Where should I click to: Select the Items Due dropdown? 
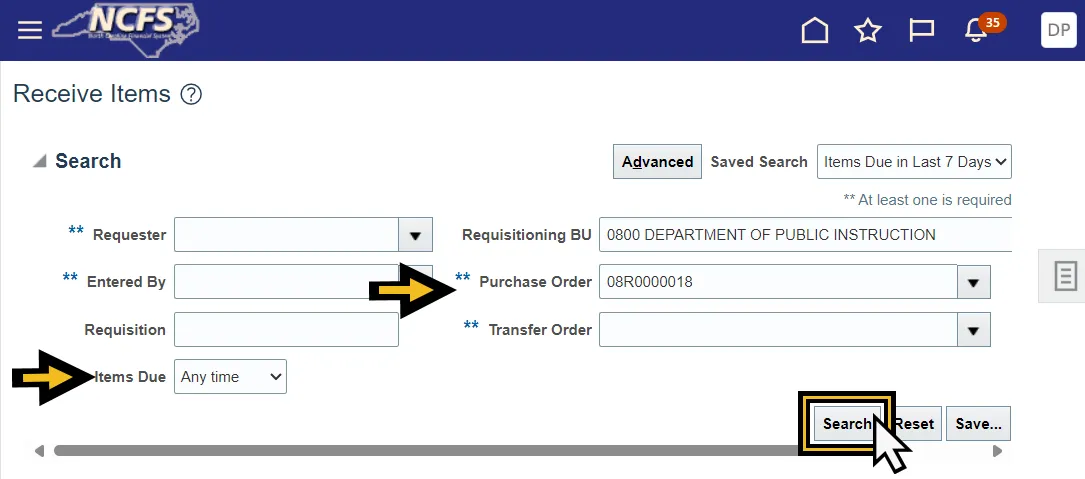(230, 377)
